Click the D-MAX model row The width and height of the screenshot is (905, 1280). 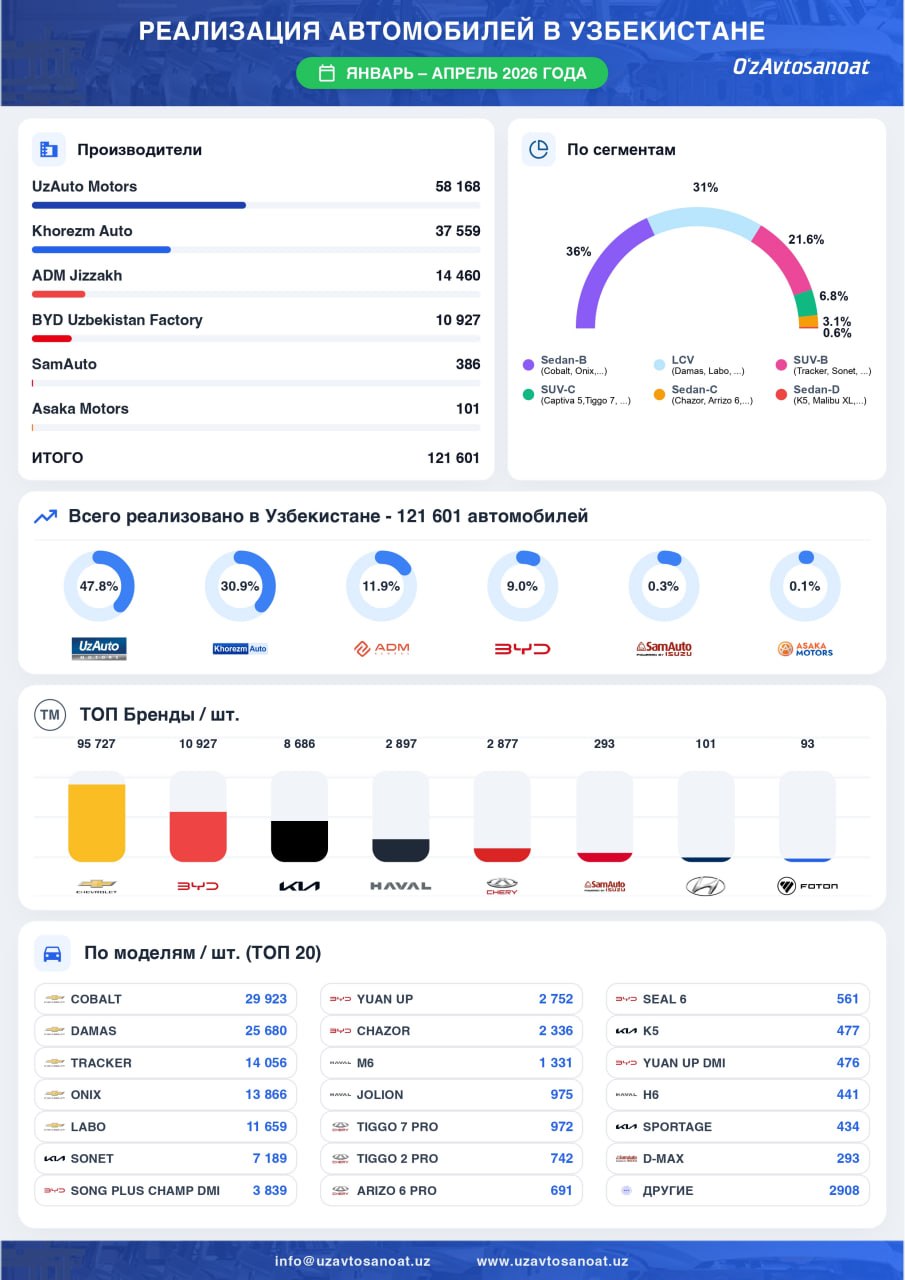(x=738, y=1159)
